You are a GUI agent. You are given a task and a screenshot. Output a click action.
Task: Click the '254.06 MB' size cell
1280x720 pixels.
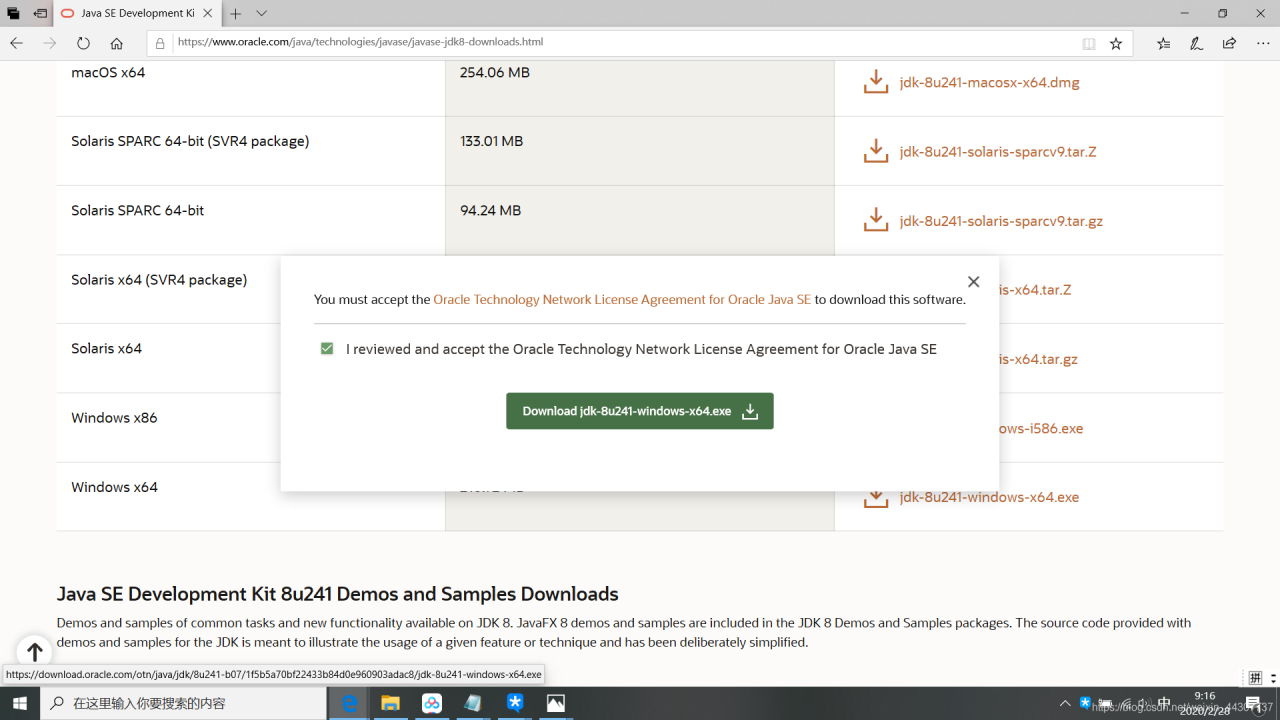click(495, 73)
